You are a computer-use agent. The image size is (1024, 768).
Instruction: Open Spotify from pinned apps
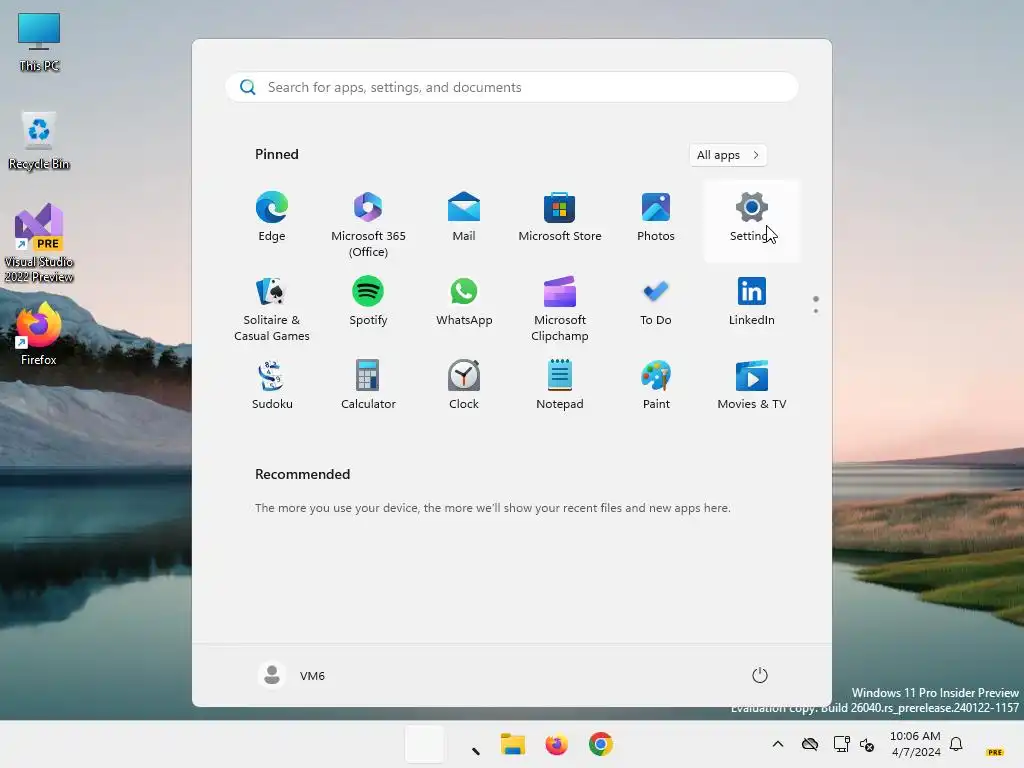pyautogui.click(x=368, y=302)
